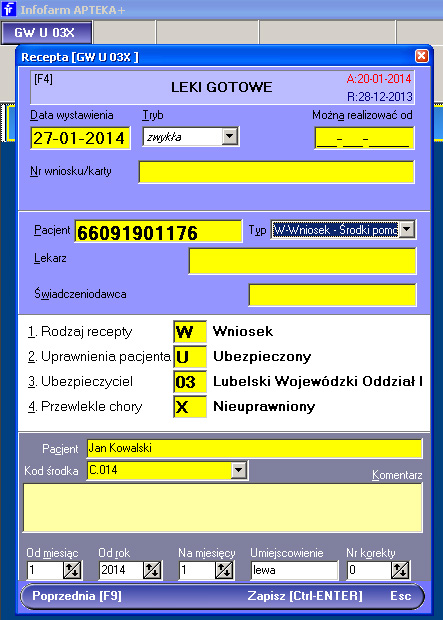This screenshot has width=443, height=620.
Task: Click Poprzednia [F9] button
Action: tap(77, 596)
